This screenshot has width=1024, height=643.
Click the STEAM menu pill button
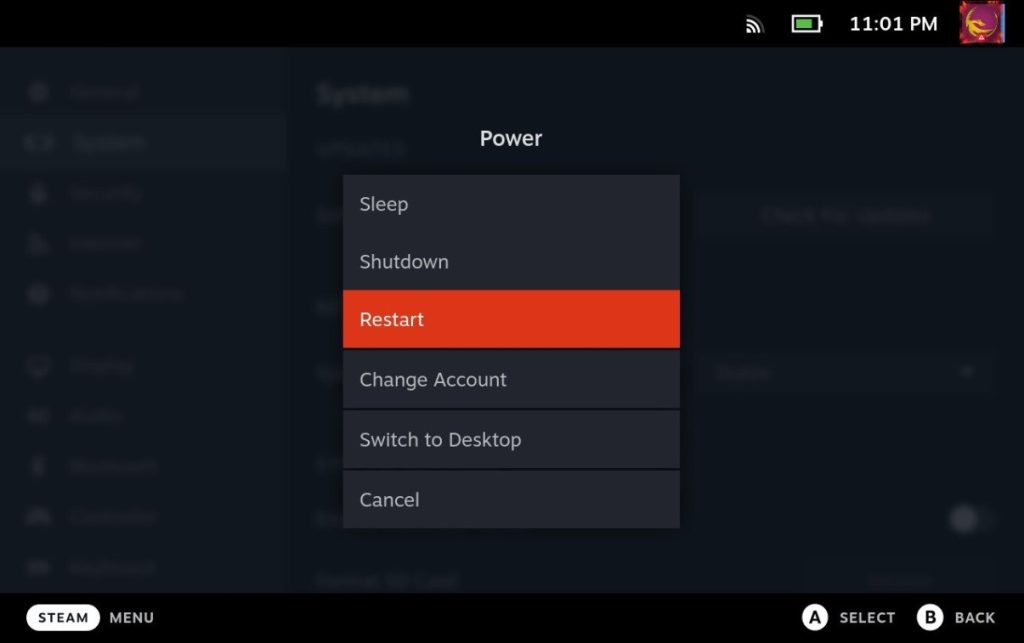(x=63, y=617)
